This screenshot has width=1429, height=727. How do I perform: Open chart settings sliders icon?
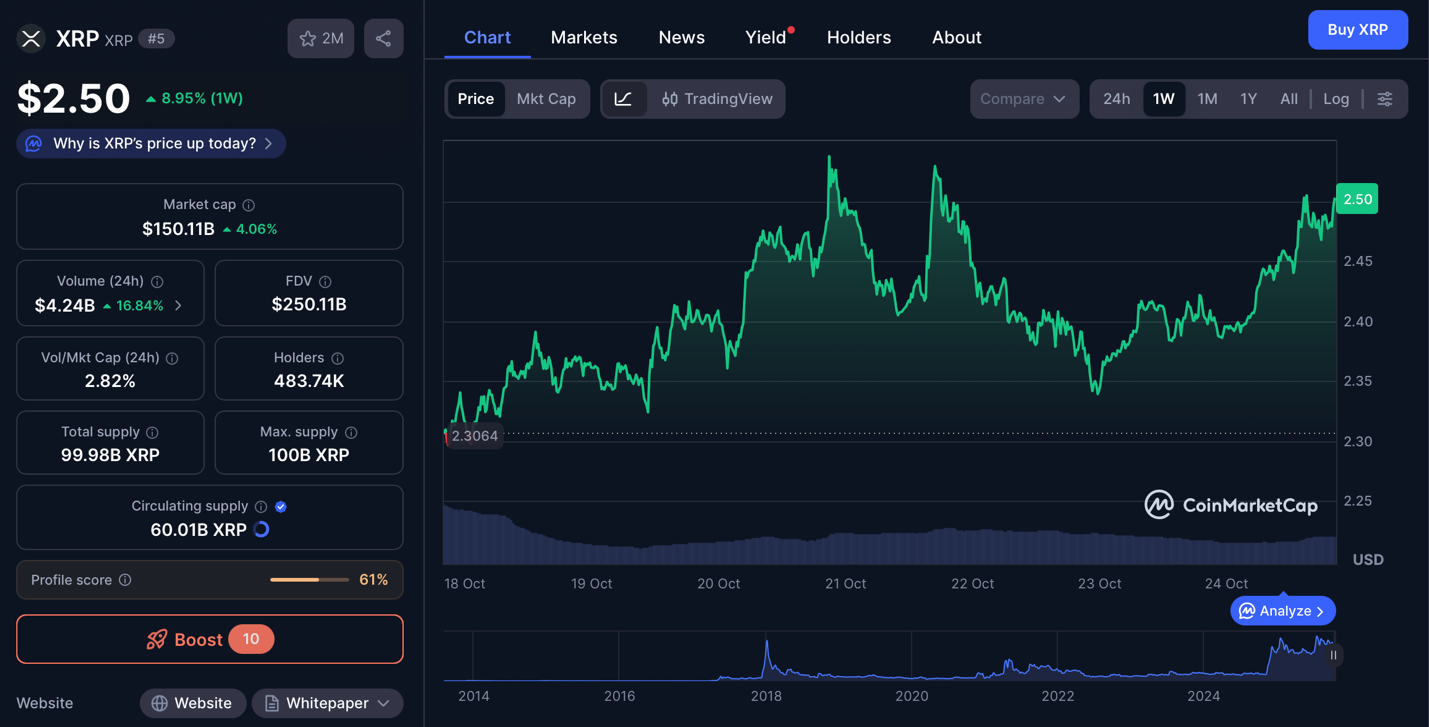coord(1384,99)
